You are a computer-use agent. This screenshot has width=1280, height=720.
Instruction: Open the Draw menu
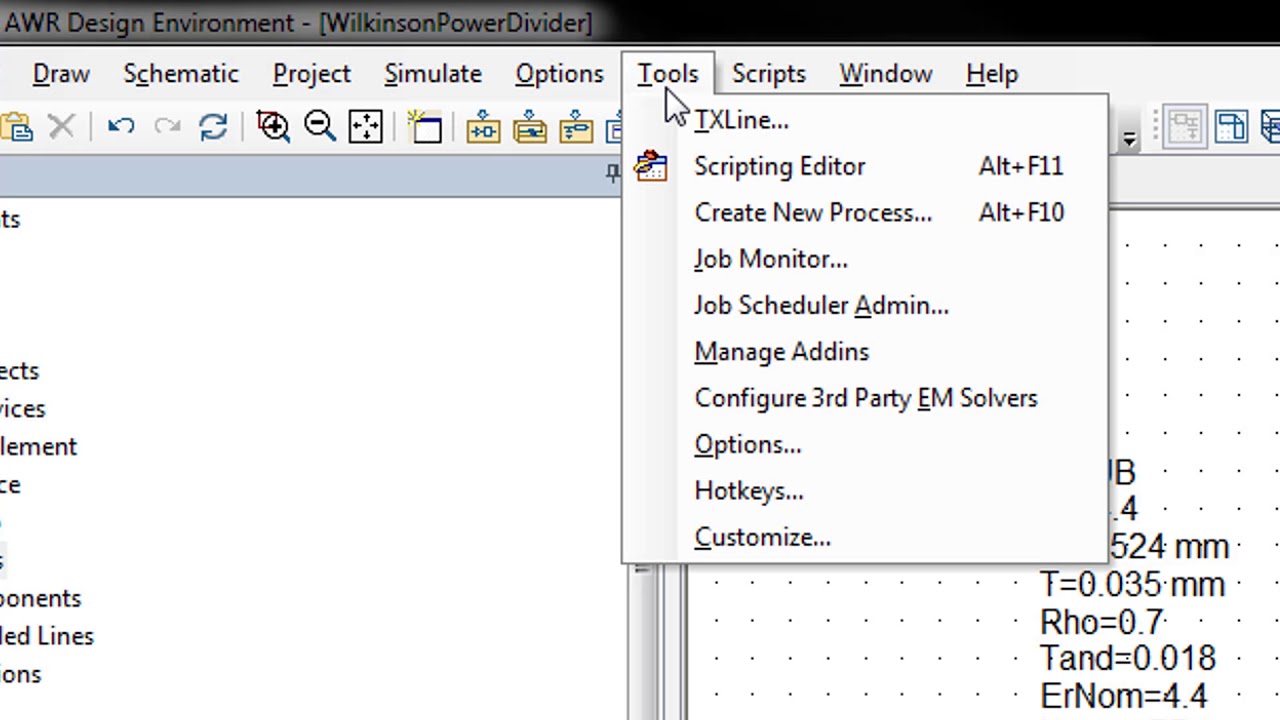pos(61,74)
